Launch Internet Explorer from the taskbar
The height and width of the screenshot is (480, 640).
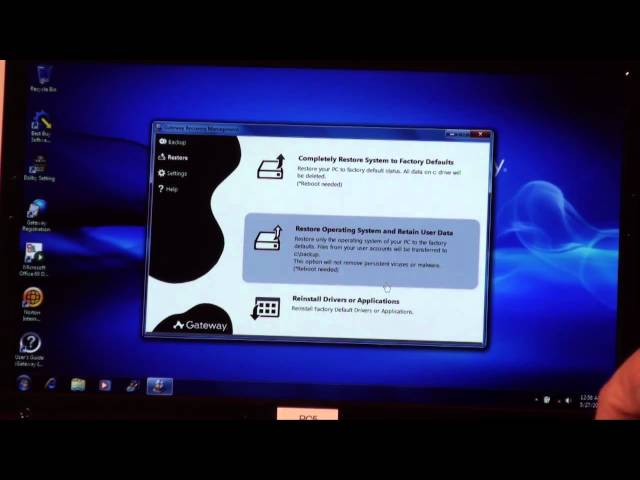click(51, 384)
